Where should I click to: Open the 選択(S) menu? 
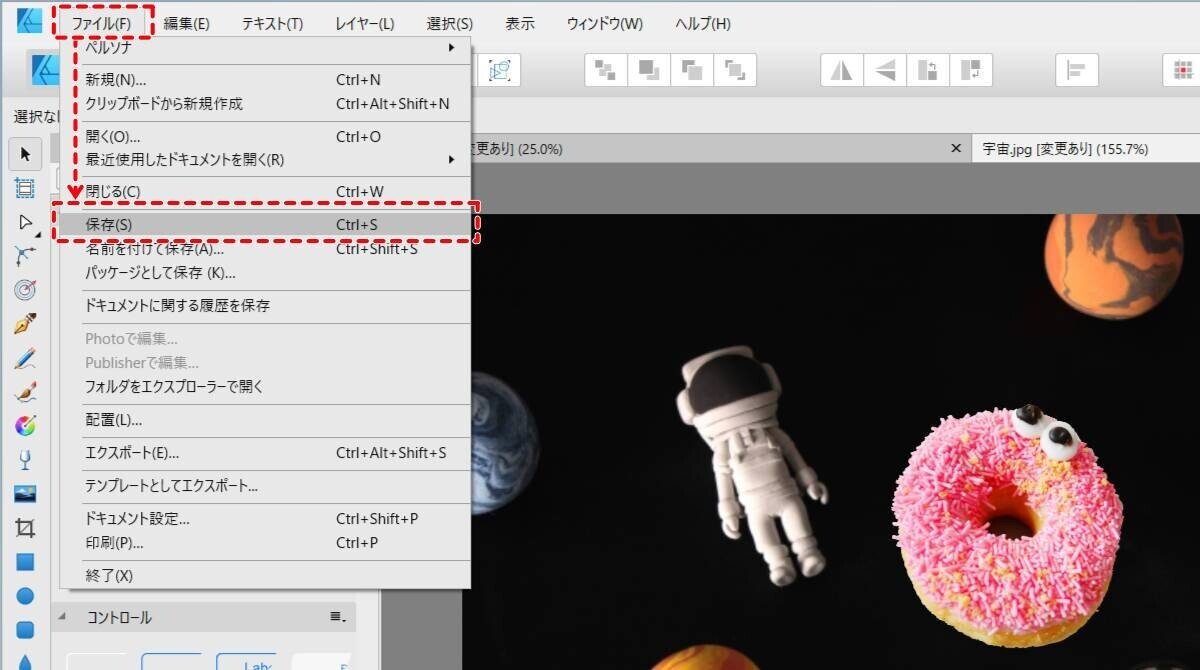(449, 23)
